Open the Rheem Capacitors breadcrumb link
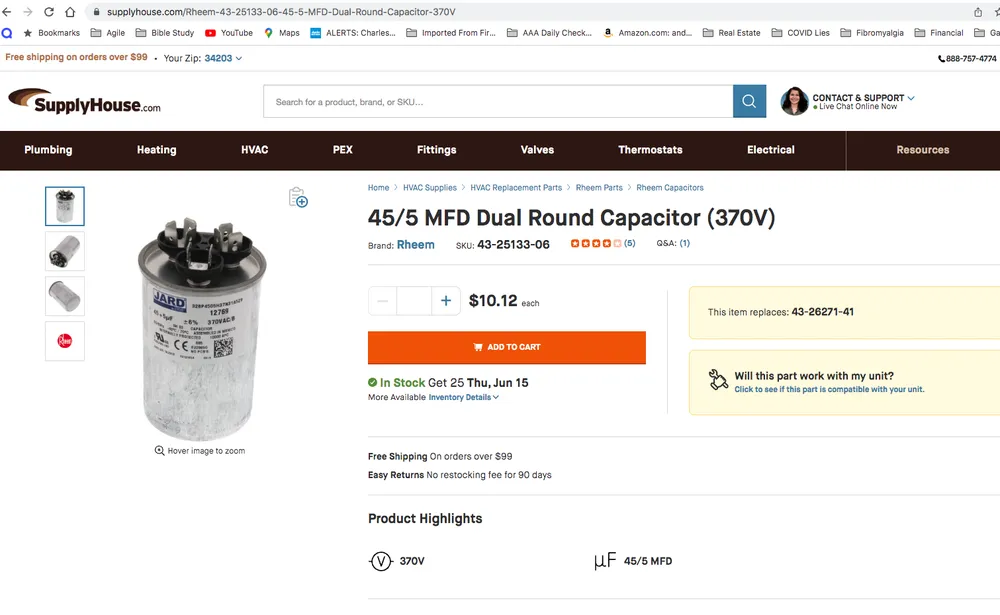Viewport: 1000px width, 615px height. [x=670, y=188]
